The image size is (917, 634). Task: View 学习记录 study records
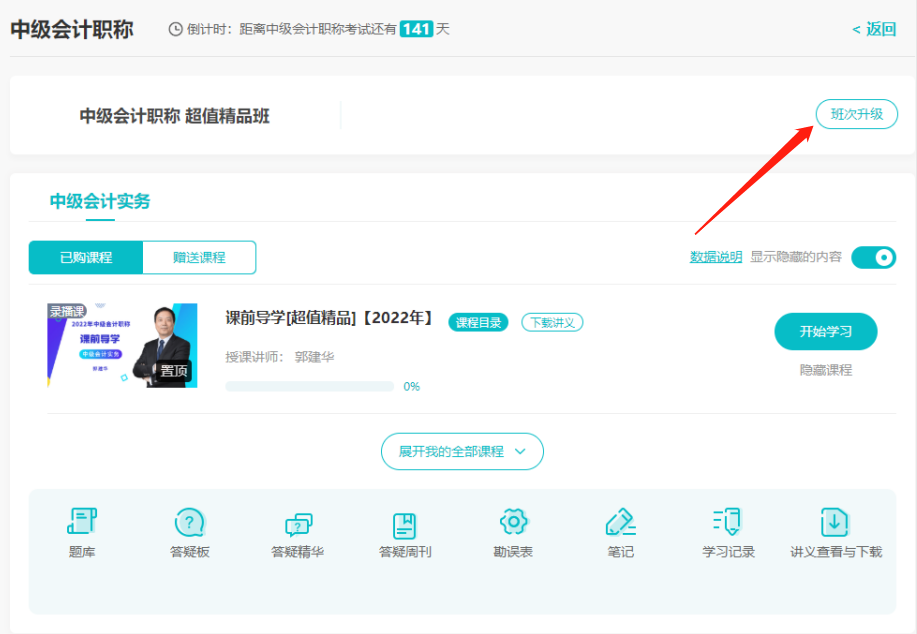coord(727,532)
